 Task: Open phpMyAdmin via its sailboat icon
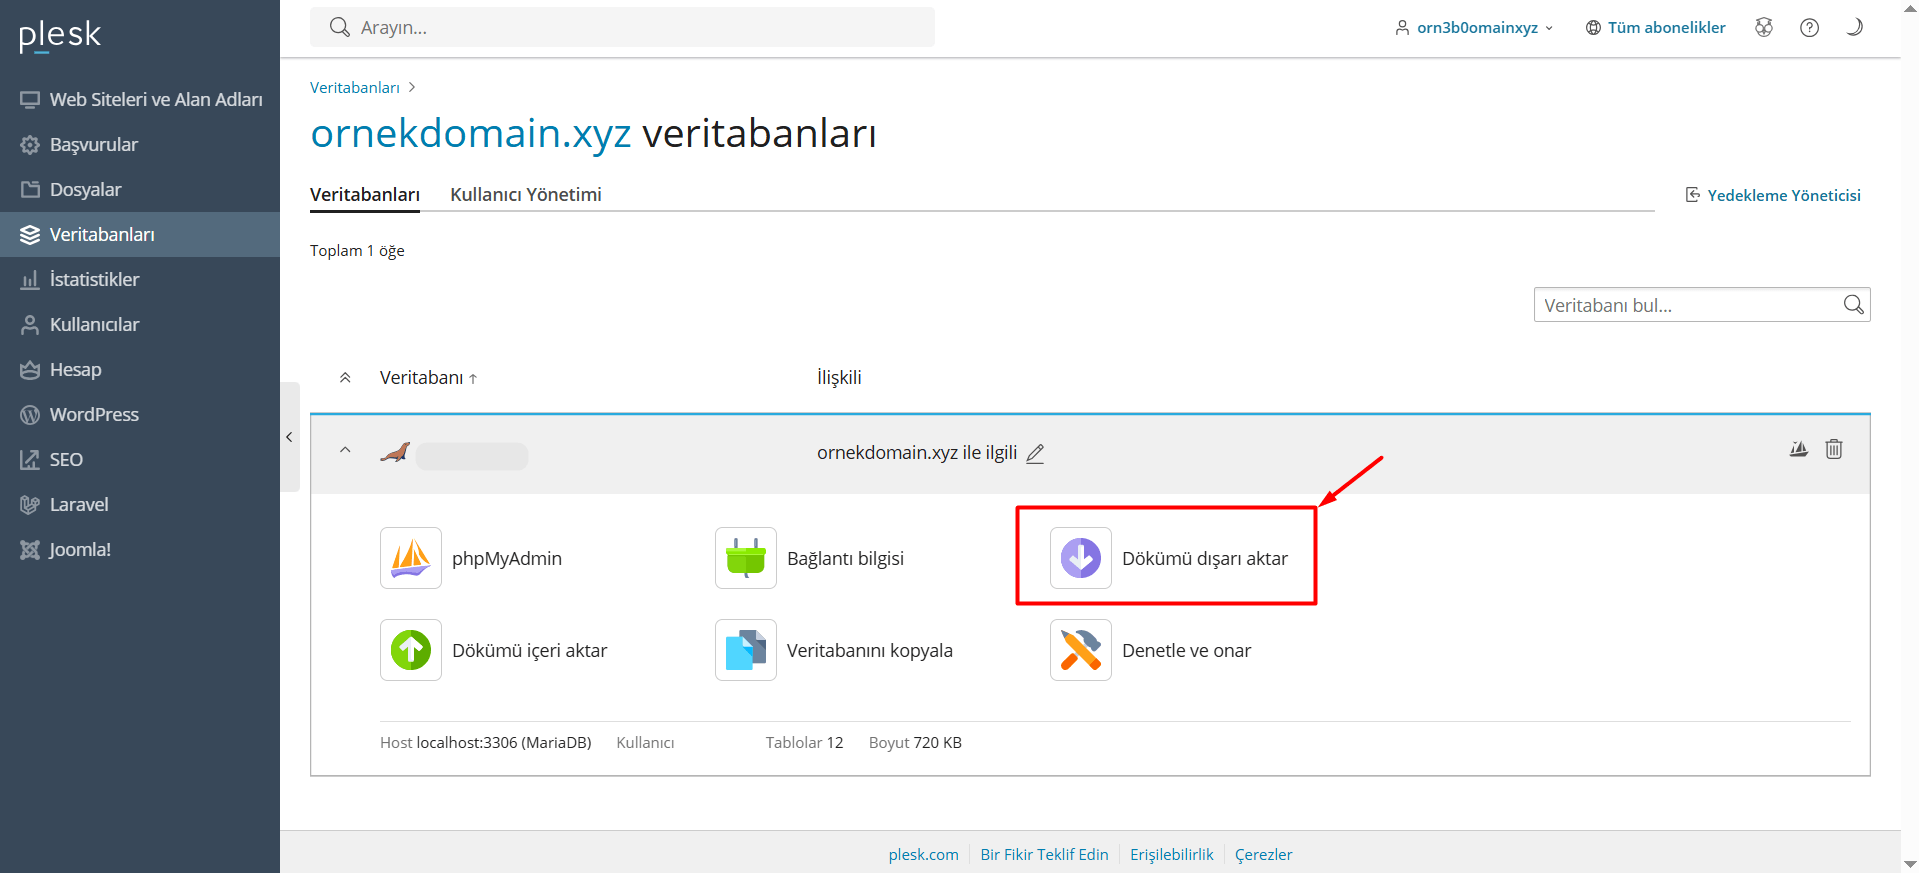point(410,558)
